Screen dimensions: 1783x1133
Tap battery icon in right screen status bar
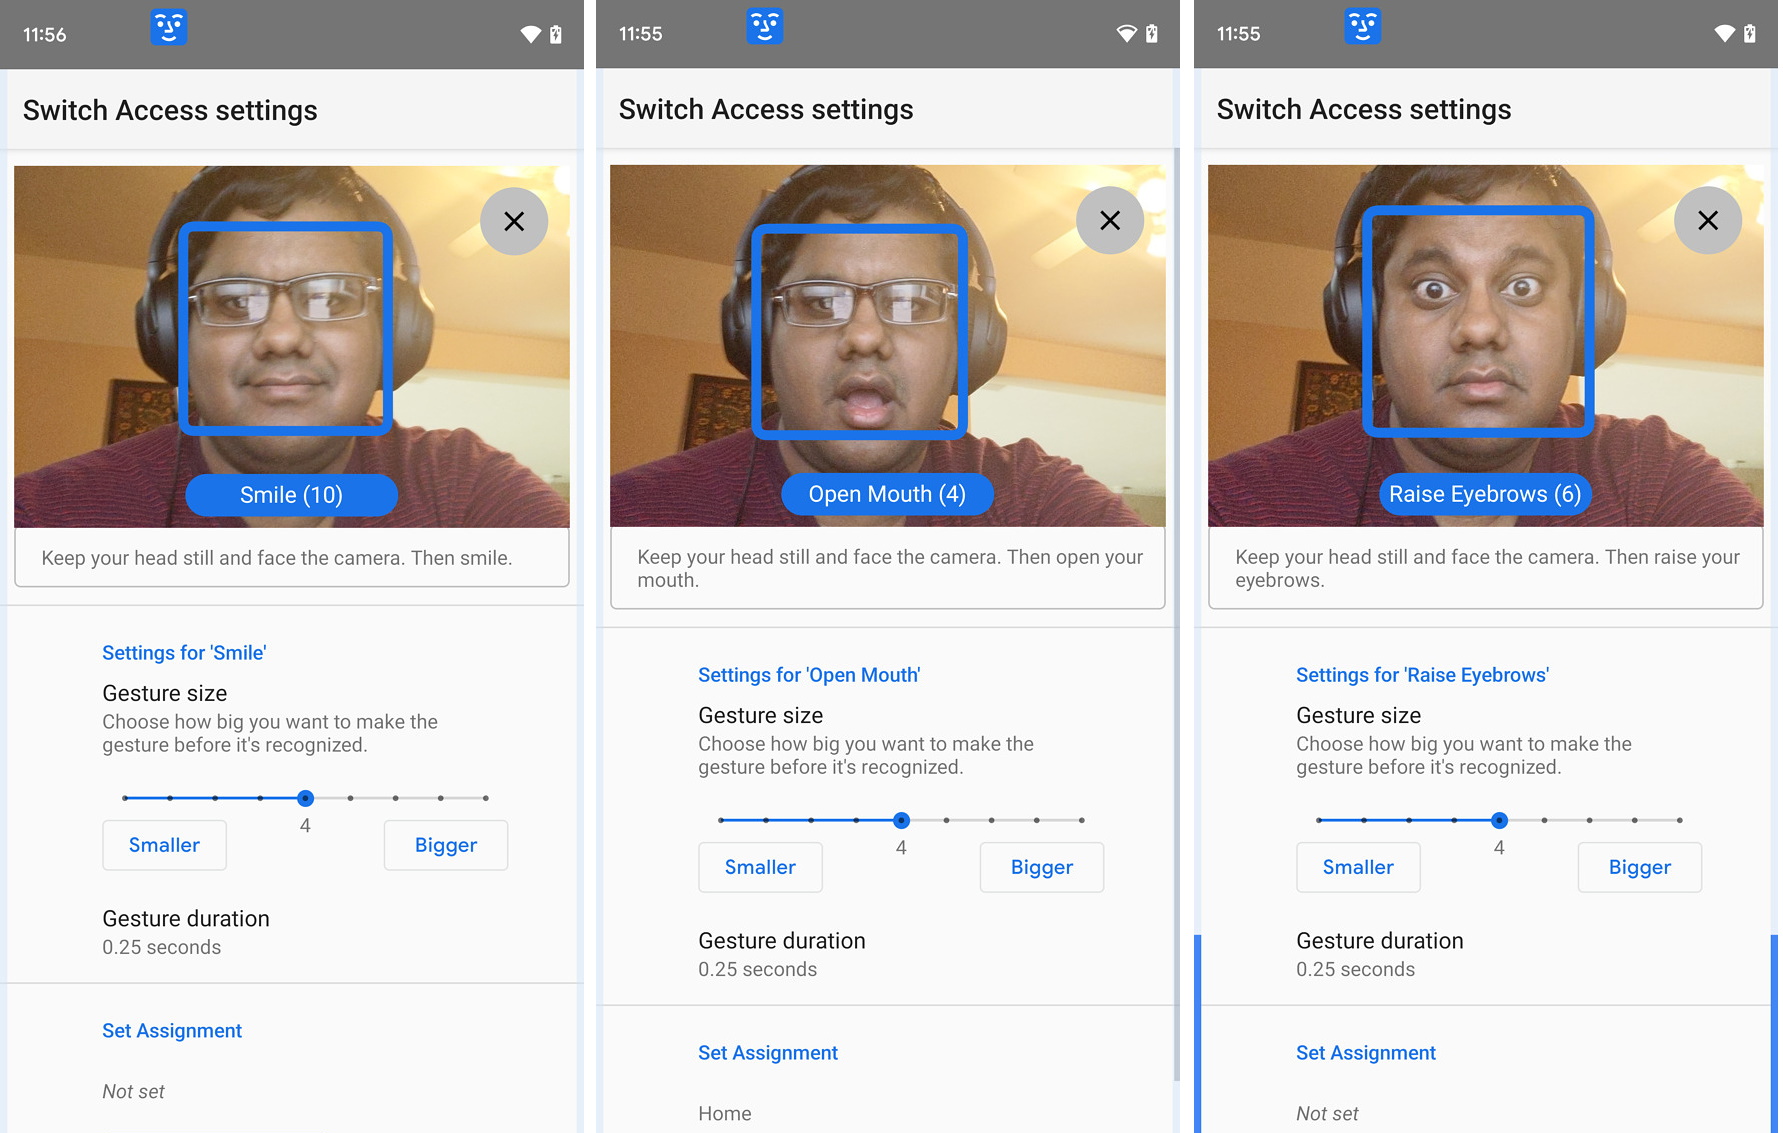(x=1750, y=34)
